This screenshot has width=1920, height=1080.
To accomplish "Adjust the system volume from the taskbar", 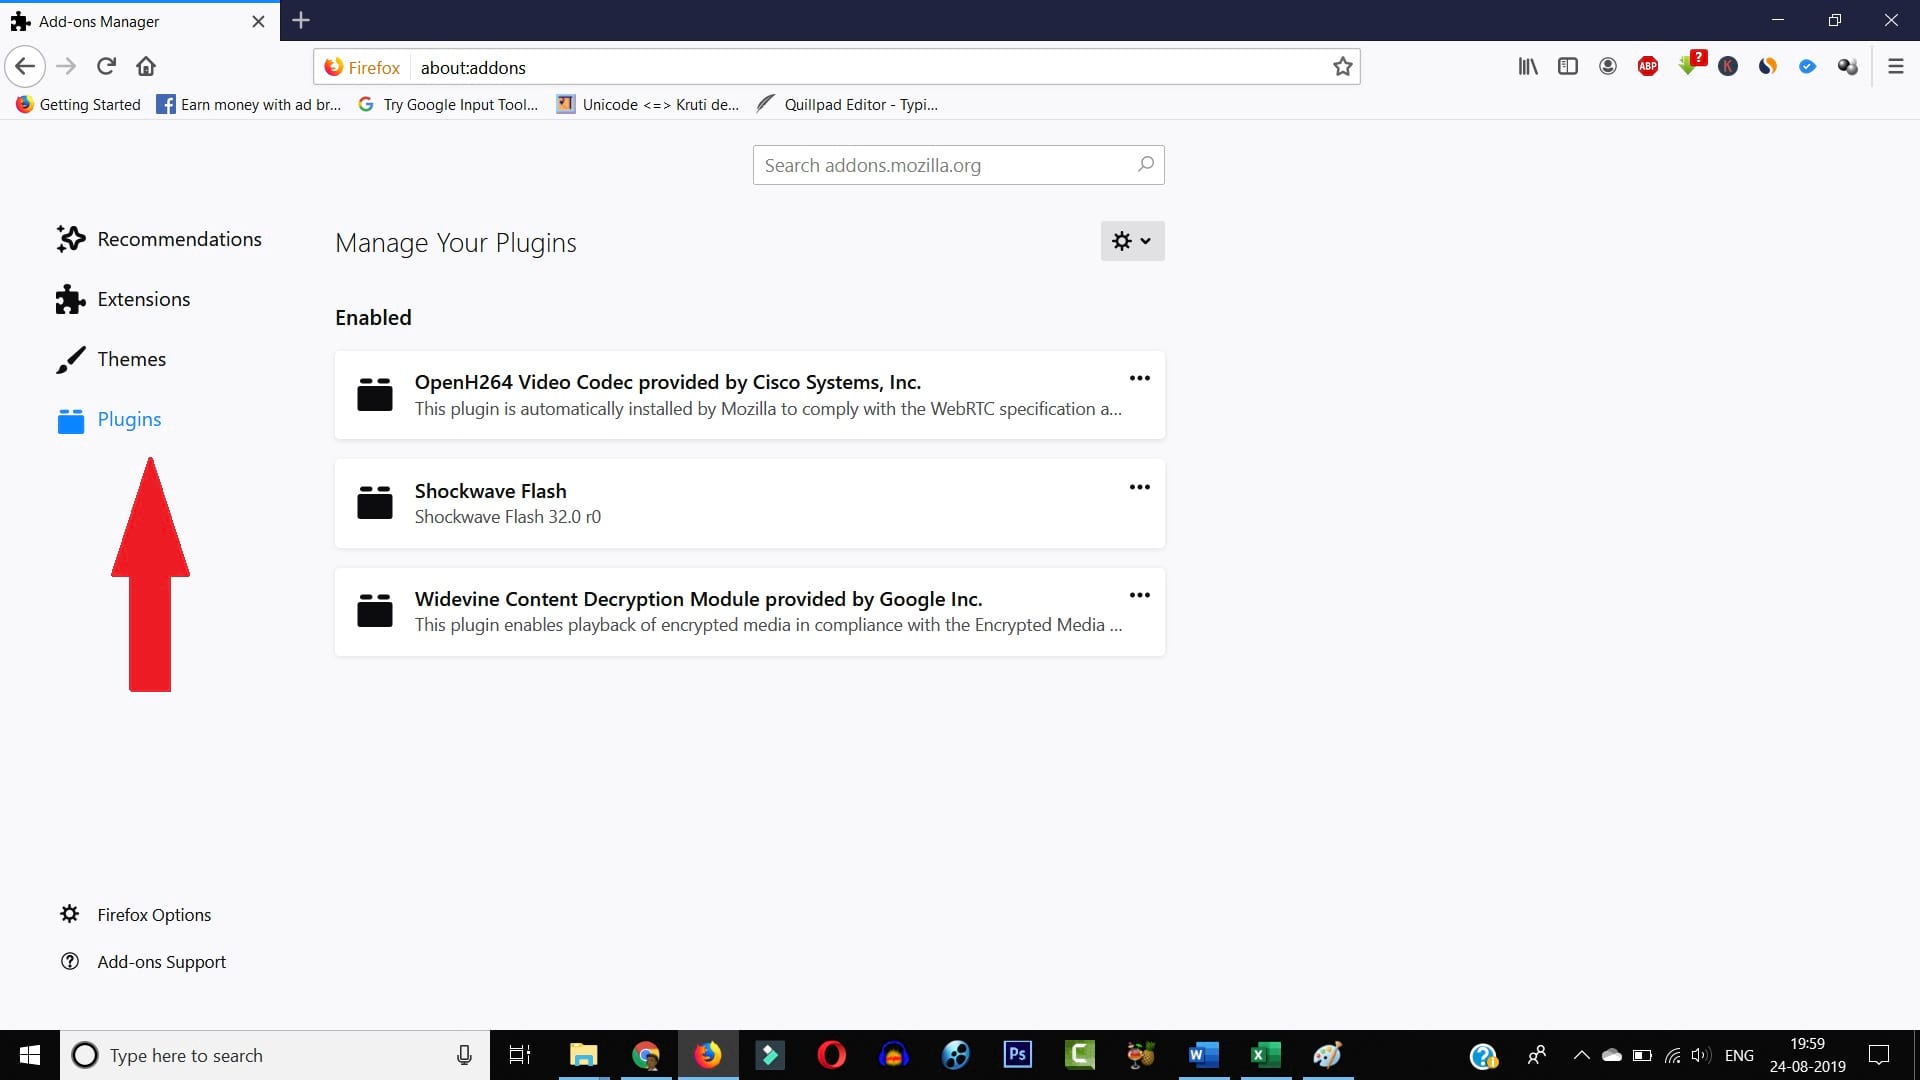I will (1700, 1055).
